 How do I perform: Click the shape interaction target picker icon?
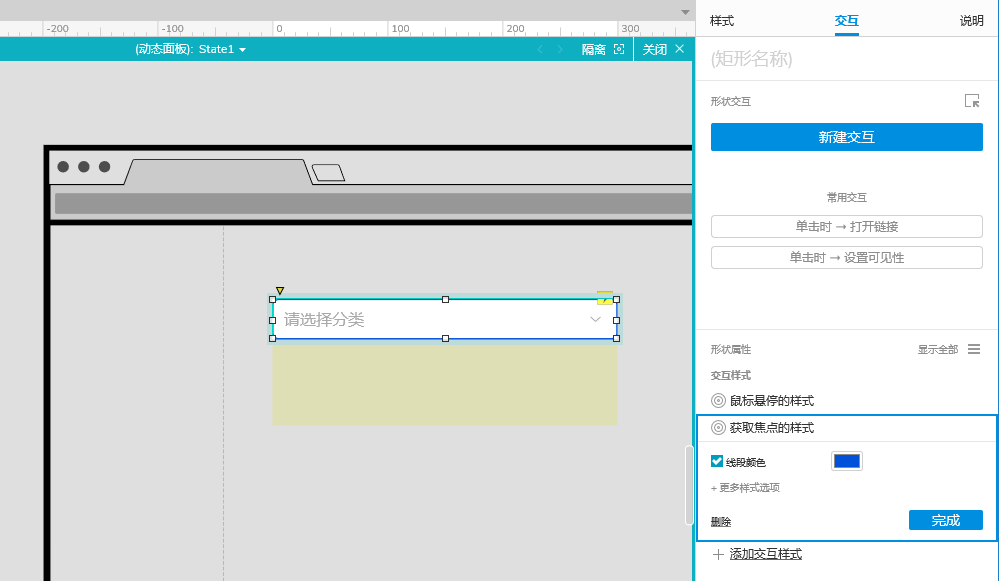click(972, 101)
